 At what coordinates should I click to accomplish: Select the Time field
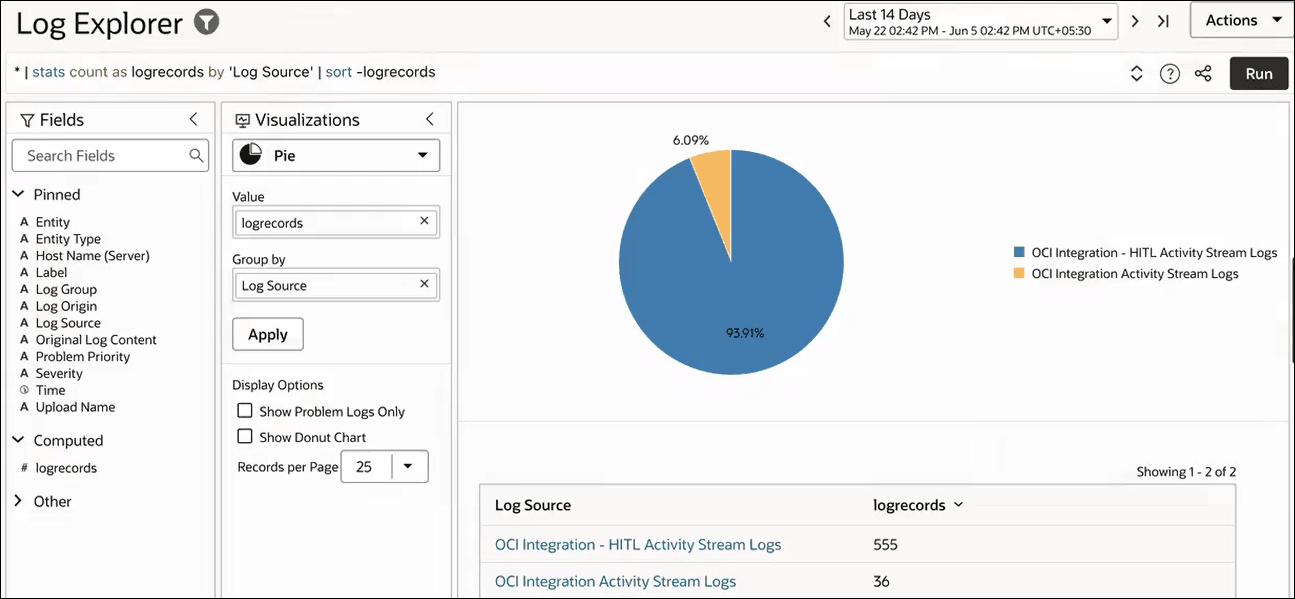(50, 390)
